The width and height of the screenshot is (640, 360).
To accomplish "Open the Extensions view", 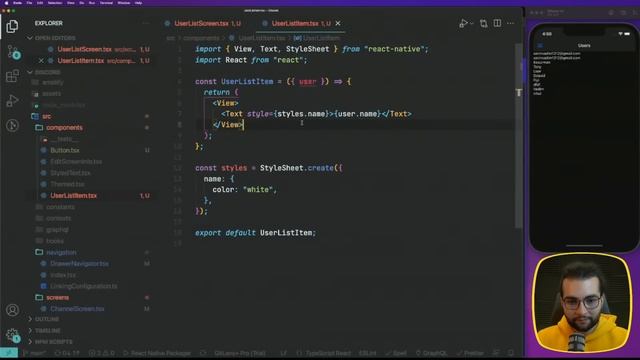I will [x=12, y=76].
